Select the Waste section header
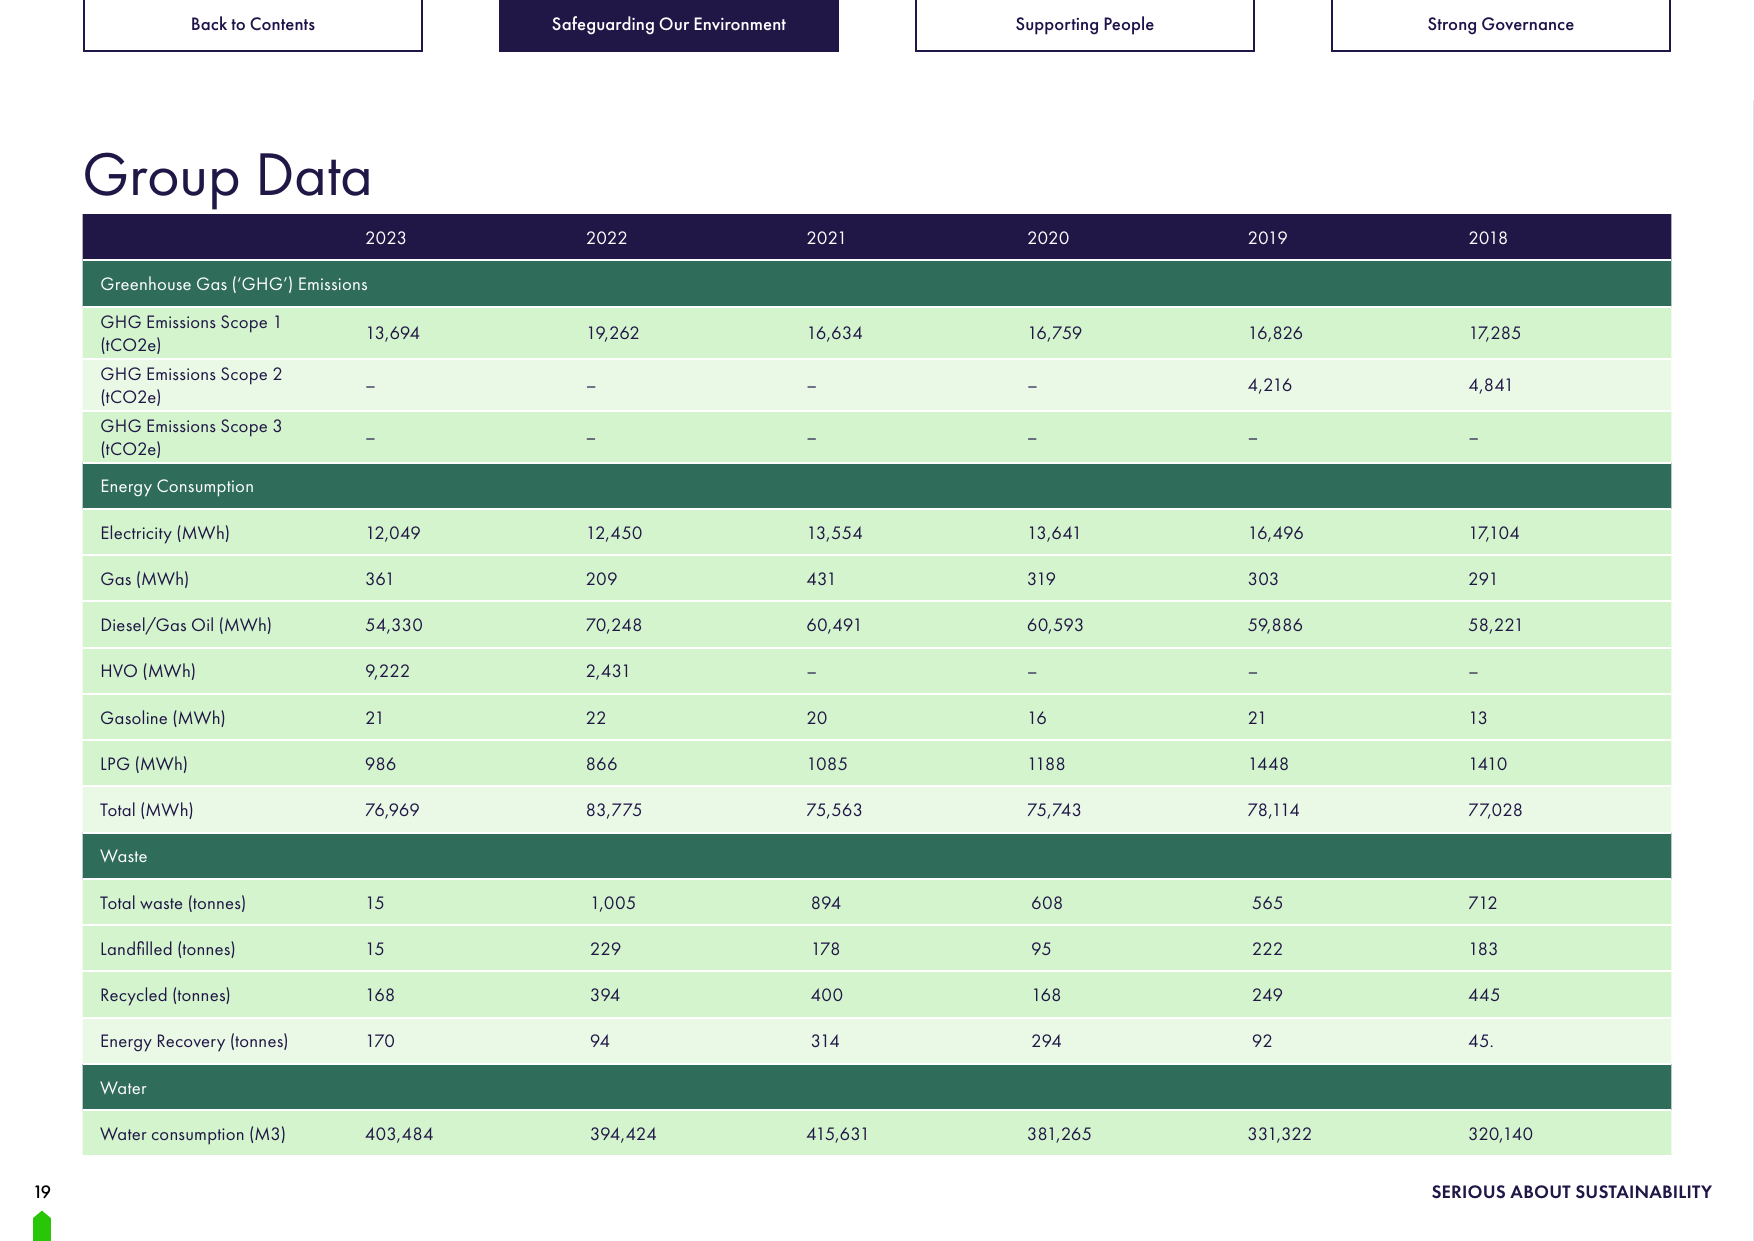This screenshot has height=1241, width=1754. coord(877,856)
